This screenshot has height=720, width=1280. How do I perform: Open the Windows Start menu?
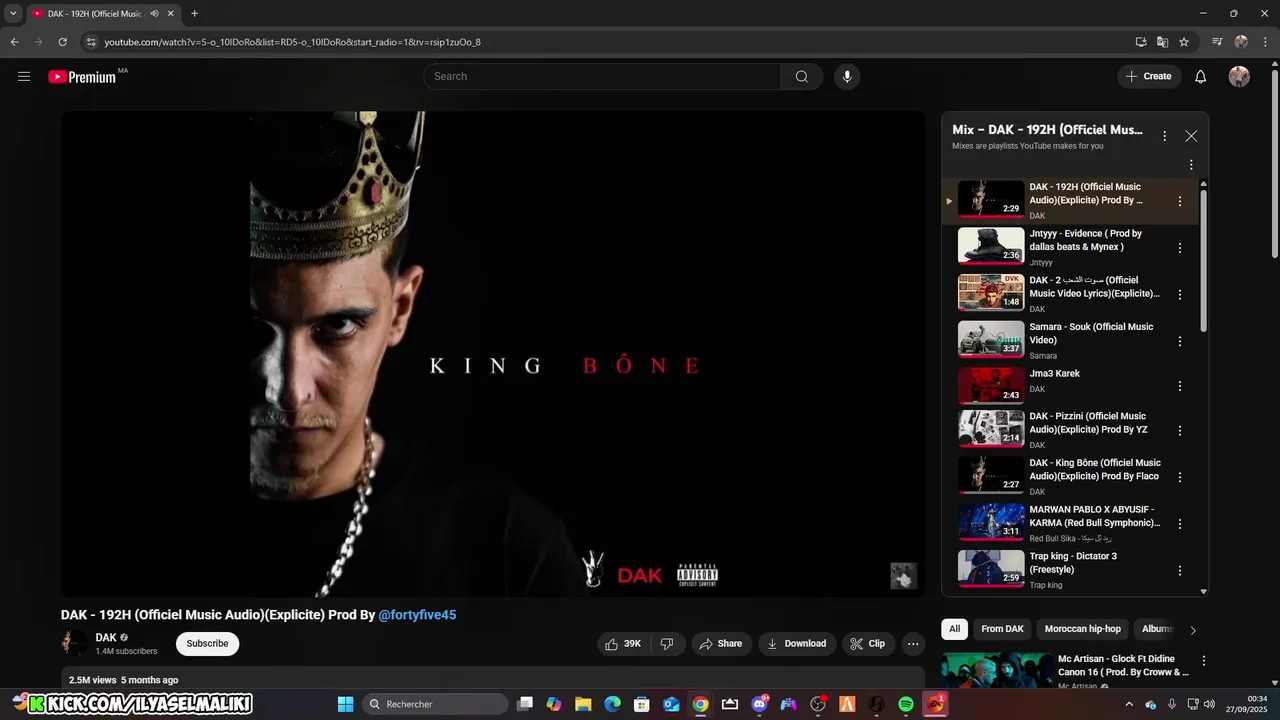coord(345,704)
